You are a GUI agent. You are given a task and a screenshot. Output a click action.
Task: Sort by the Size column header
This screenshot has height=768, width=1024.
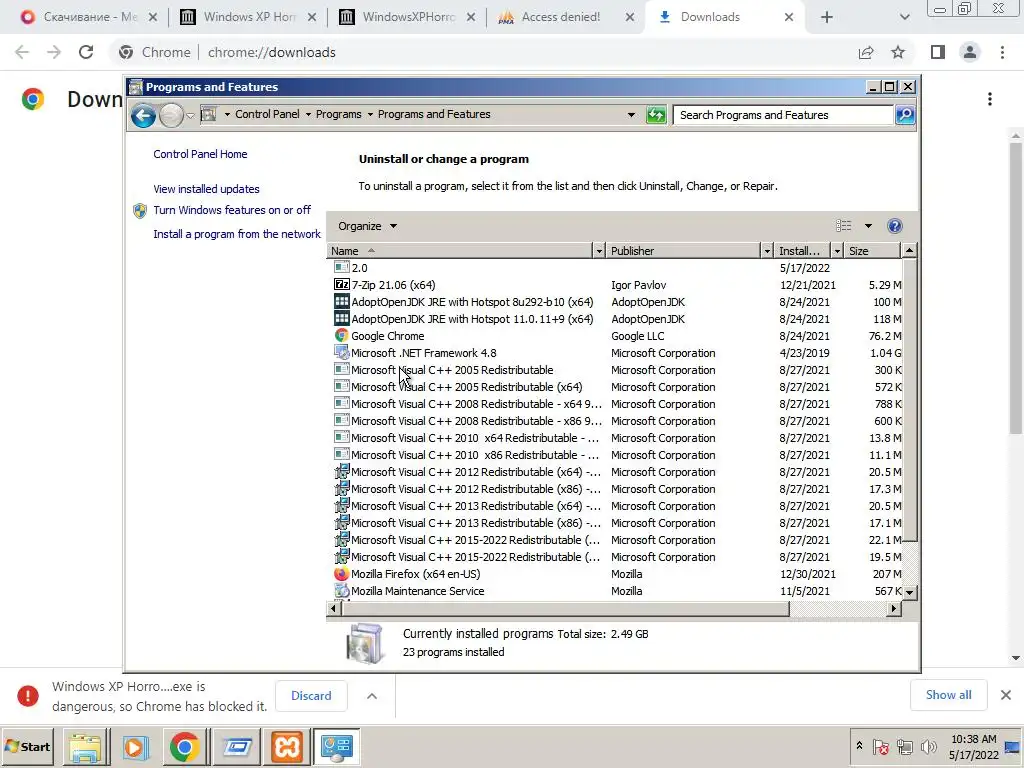coord(872,251)
